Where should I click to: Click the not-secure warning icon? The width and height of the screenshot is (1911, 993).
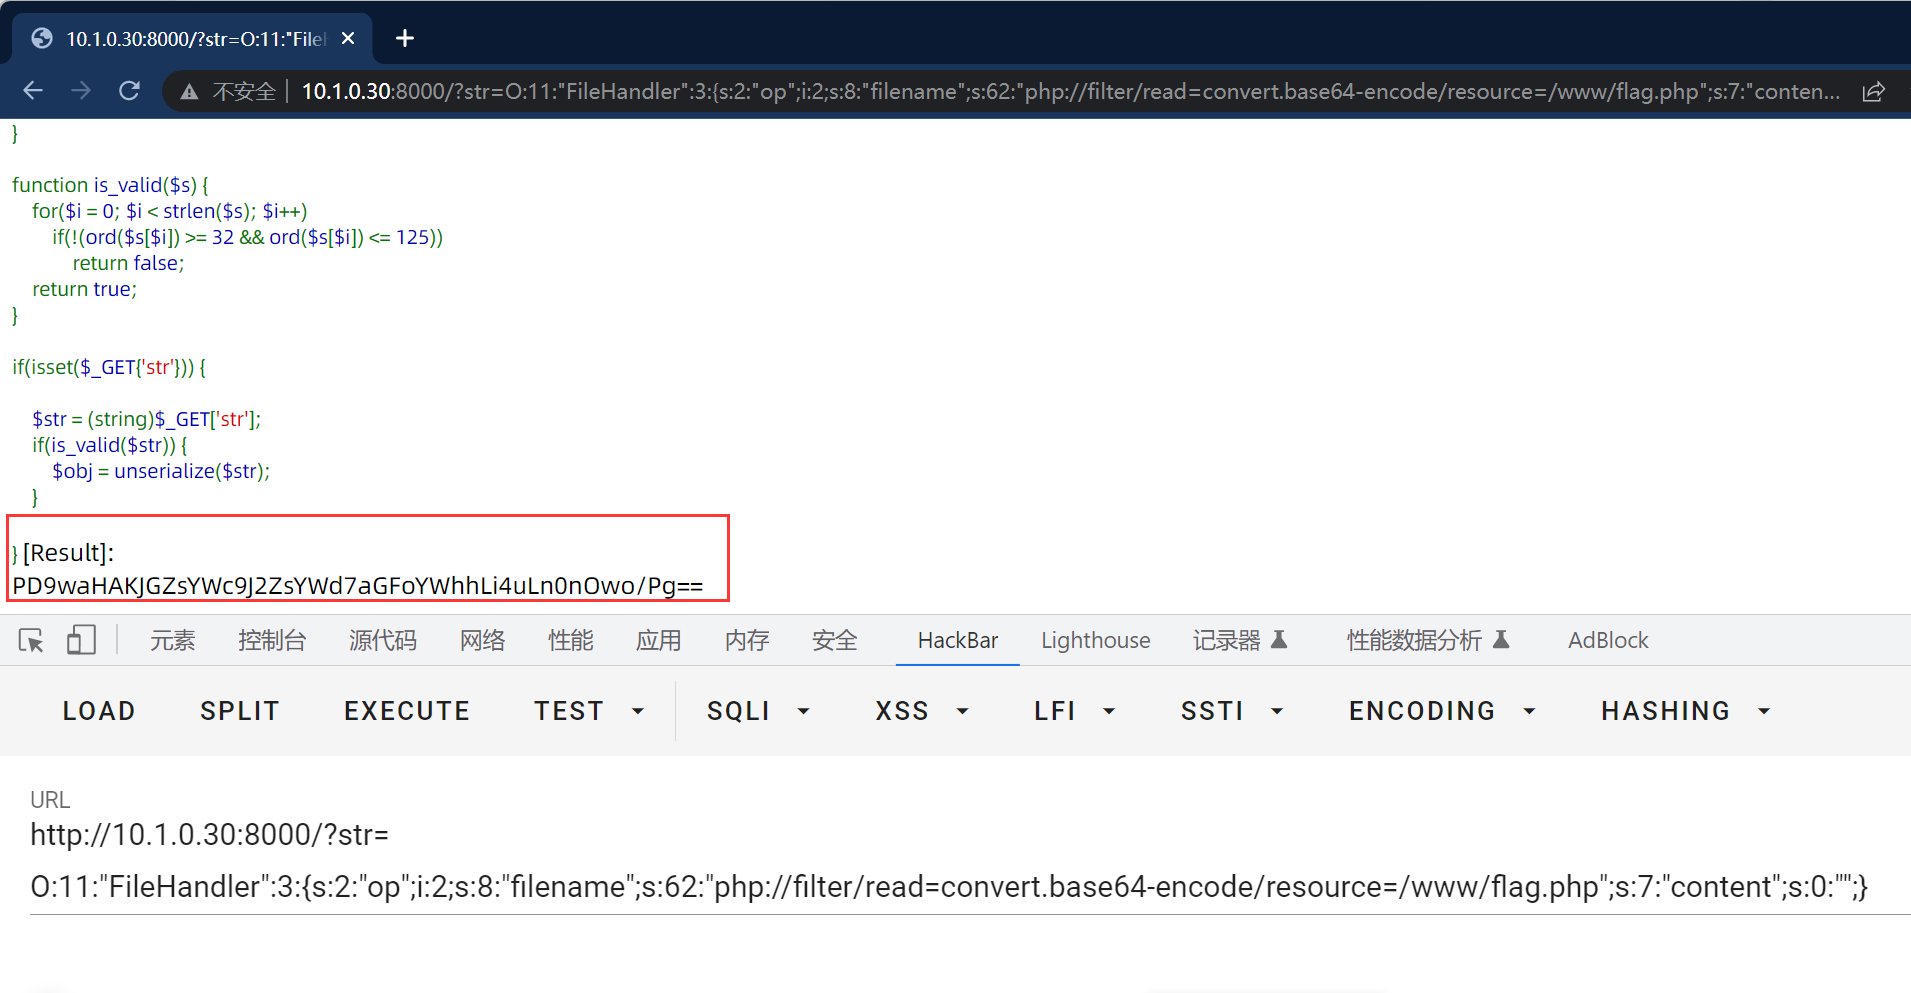pos(189,92)
